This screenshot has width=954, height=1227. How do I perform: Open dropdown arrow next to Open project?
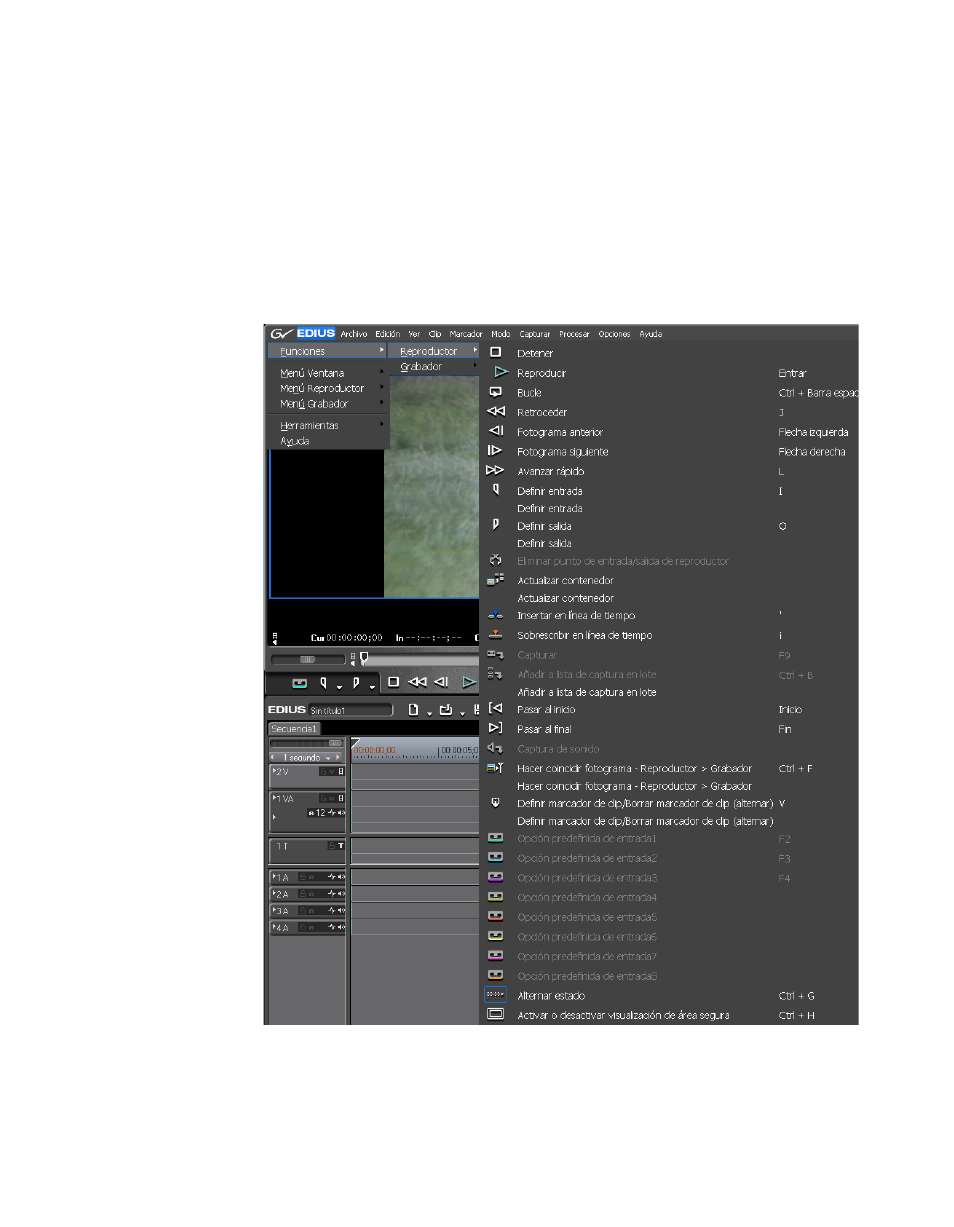coord(462,712)
